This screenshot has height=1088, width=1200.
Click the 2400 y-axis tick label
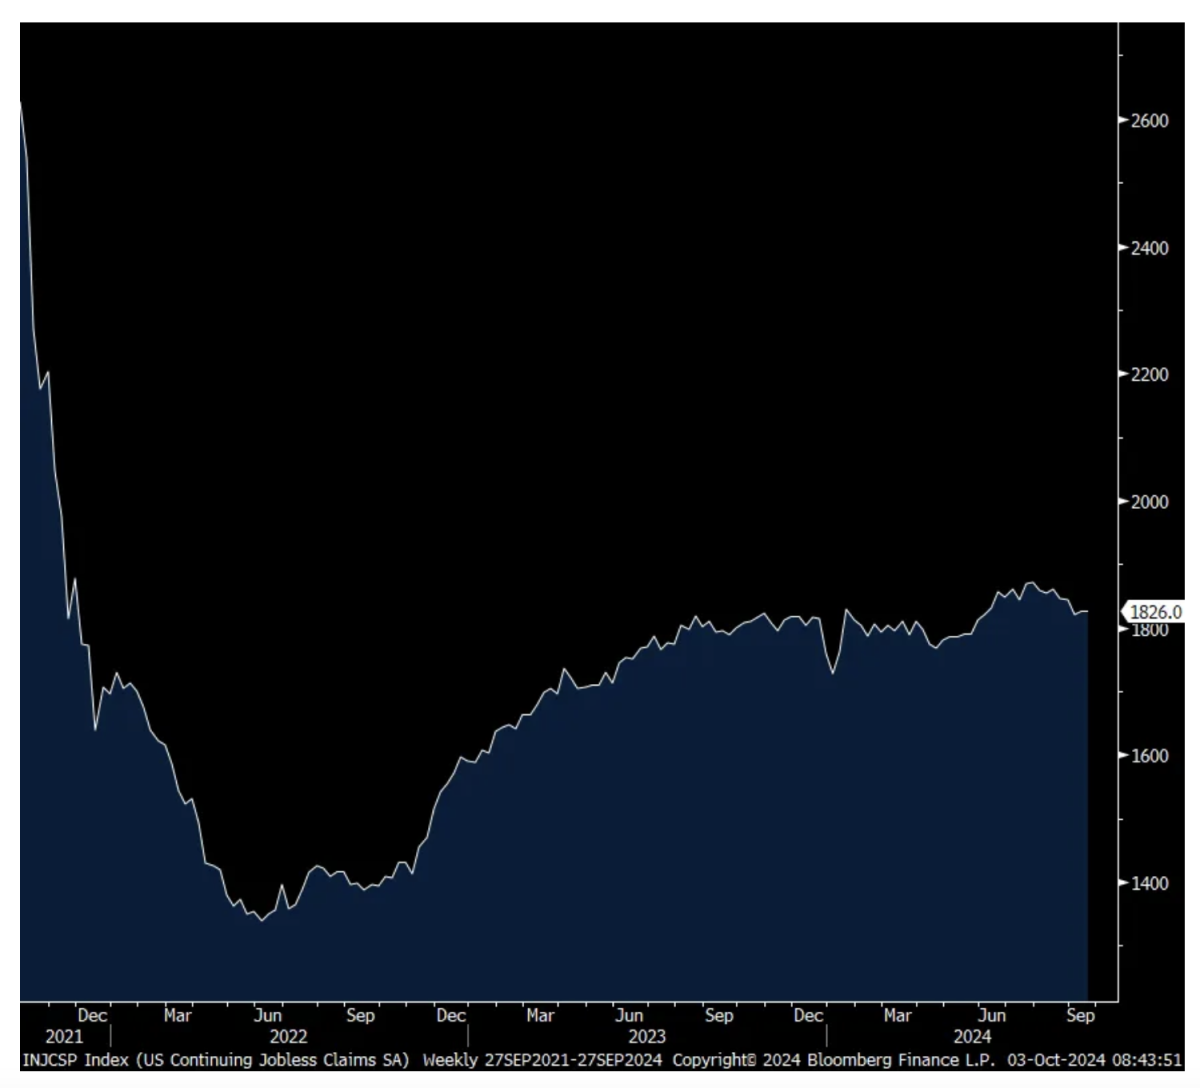[1149, 248]
